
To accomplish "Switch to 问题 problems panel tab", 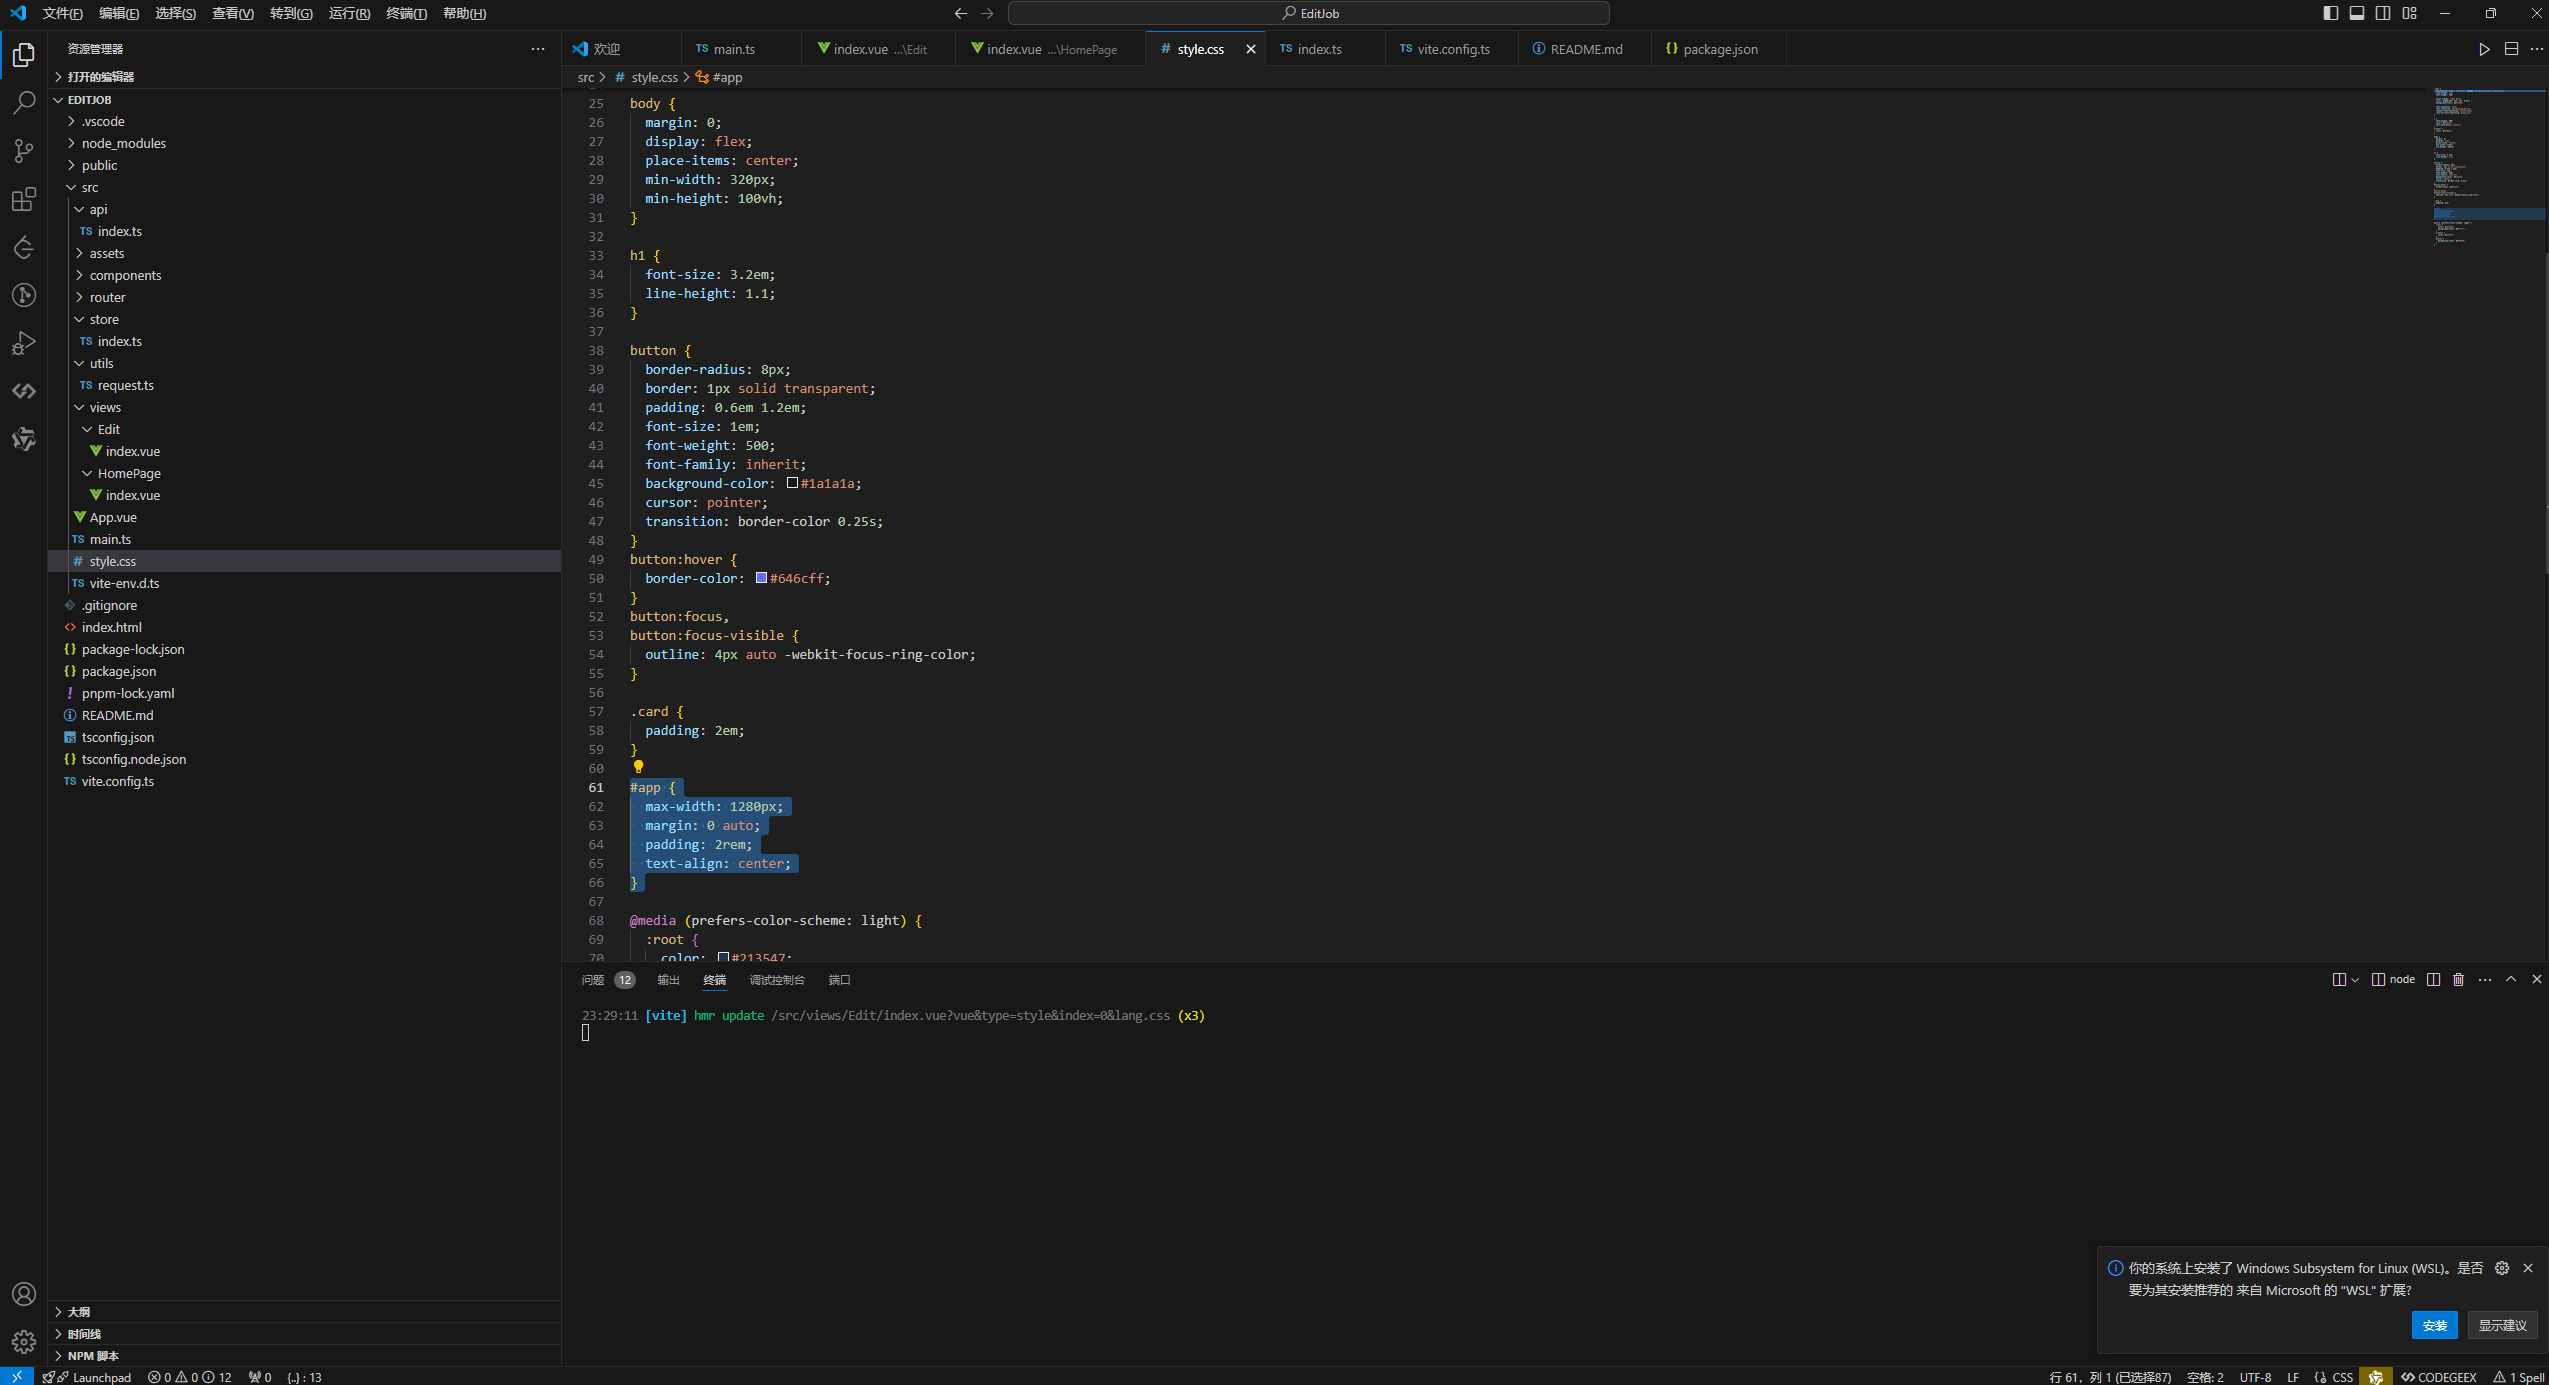I will click(x=608, y=980).
